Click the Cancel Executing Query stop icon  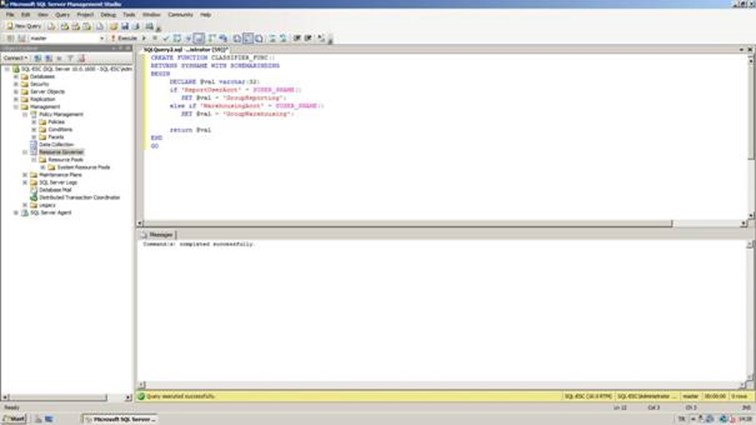click(x=154, y=38)
